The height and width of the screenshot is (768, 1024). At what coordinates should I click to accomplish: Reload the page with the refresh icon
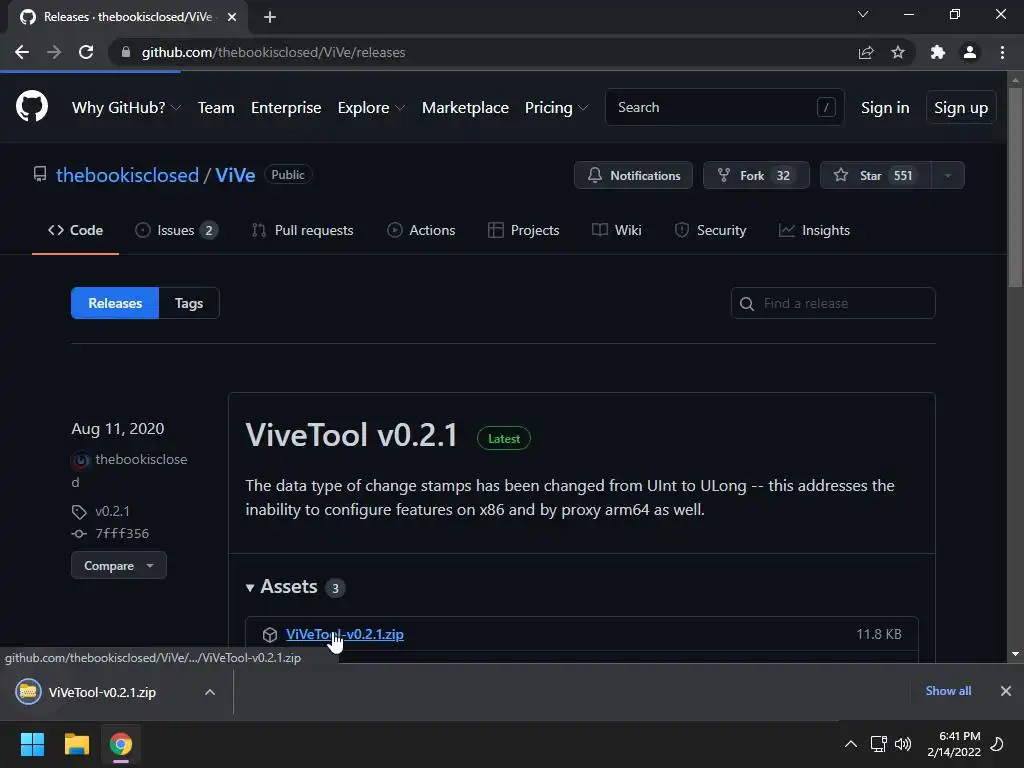tap(86, 52)
